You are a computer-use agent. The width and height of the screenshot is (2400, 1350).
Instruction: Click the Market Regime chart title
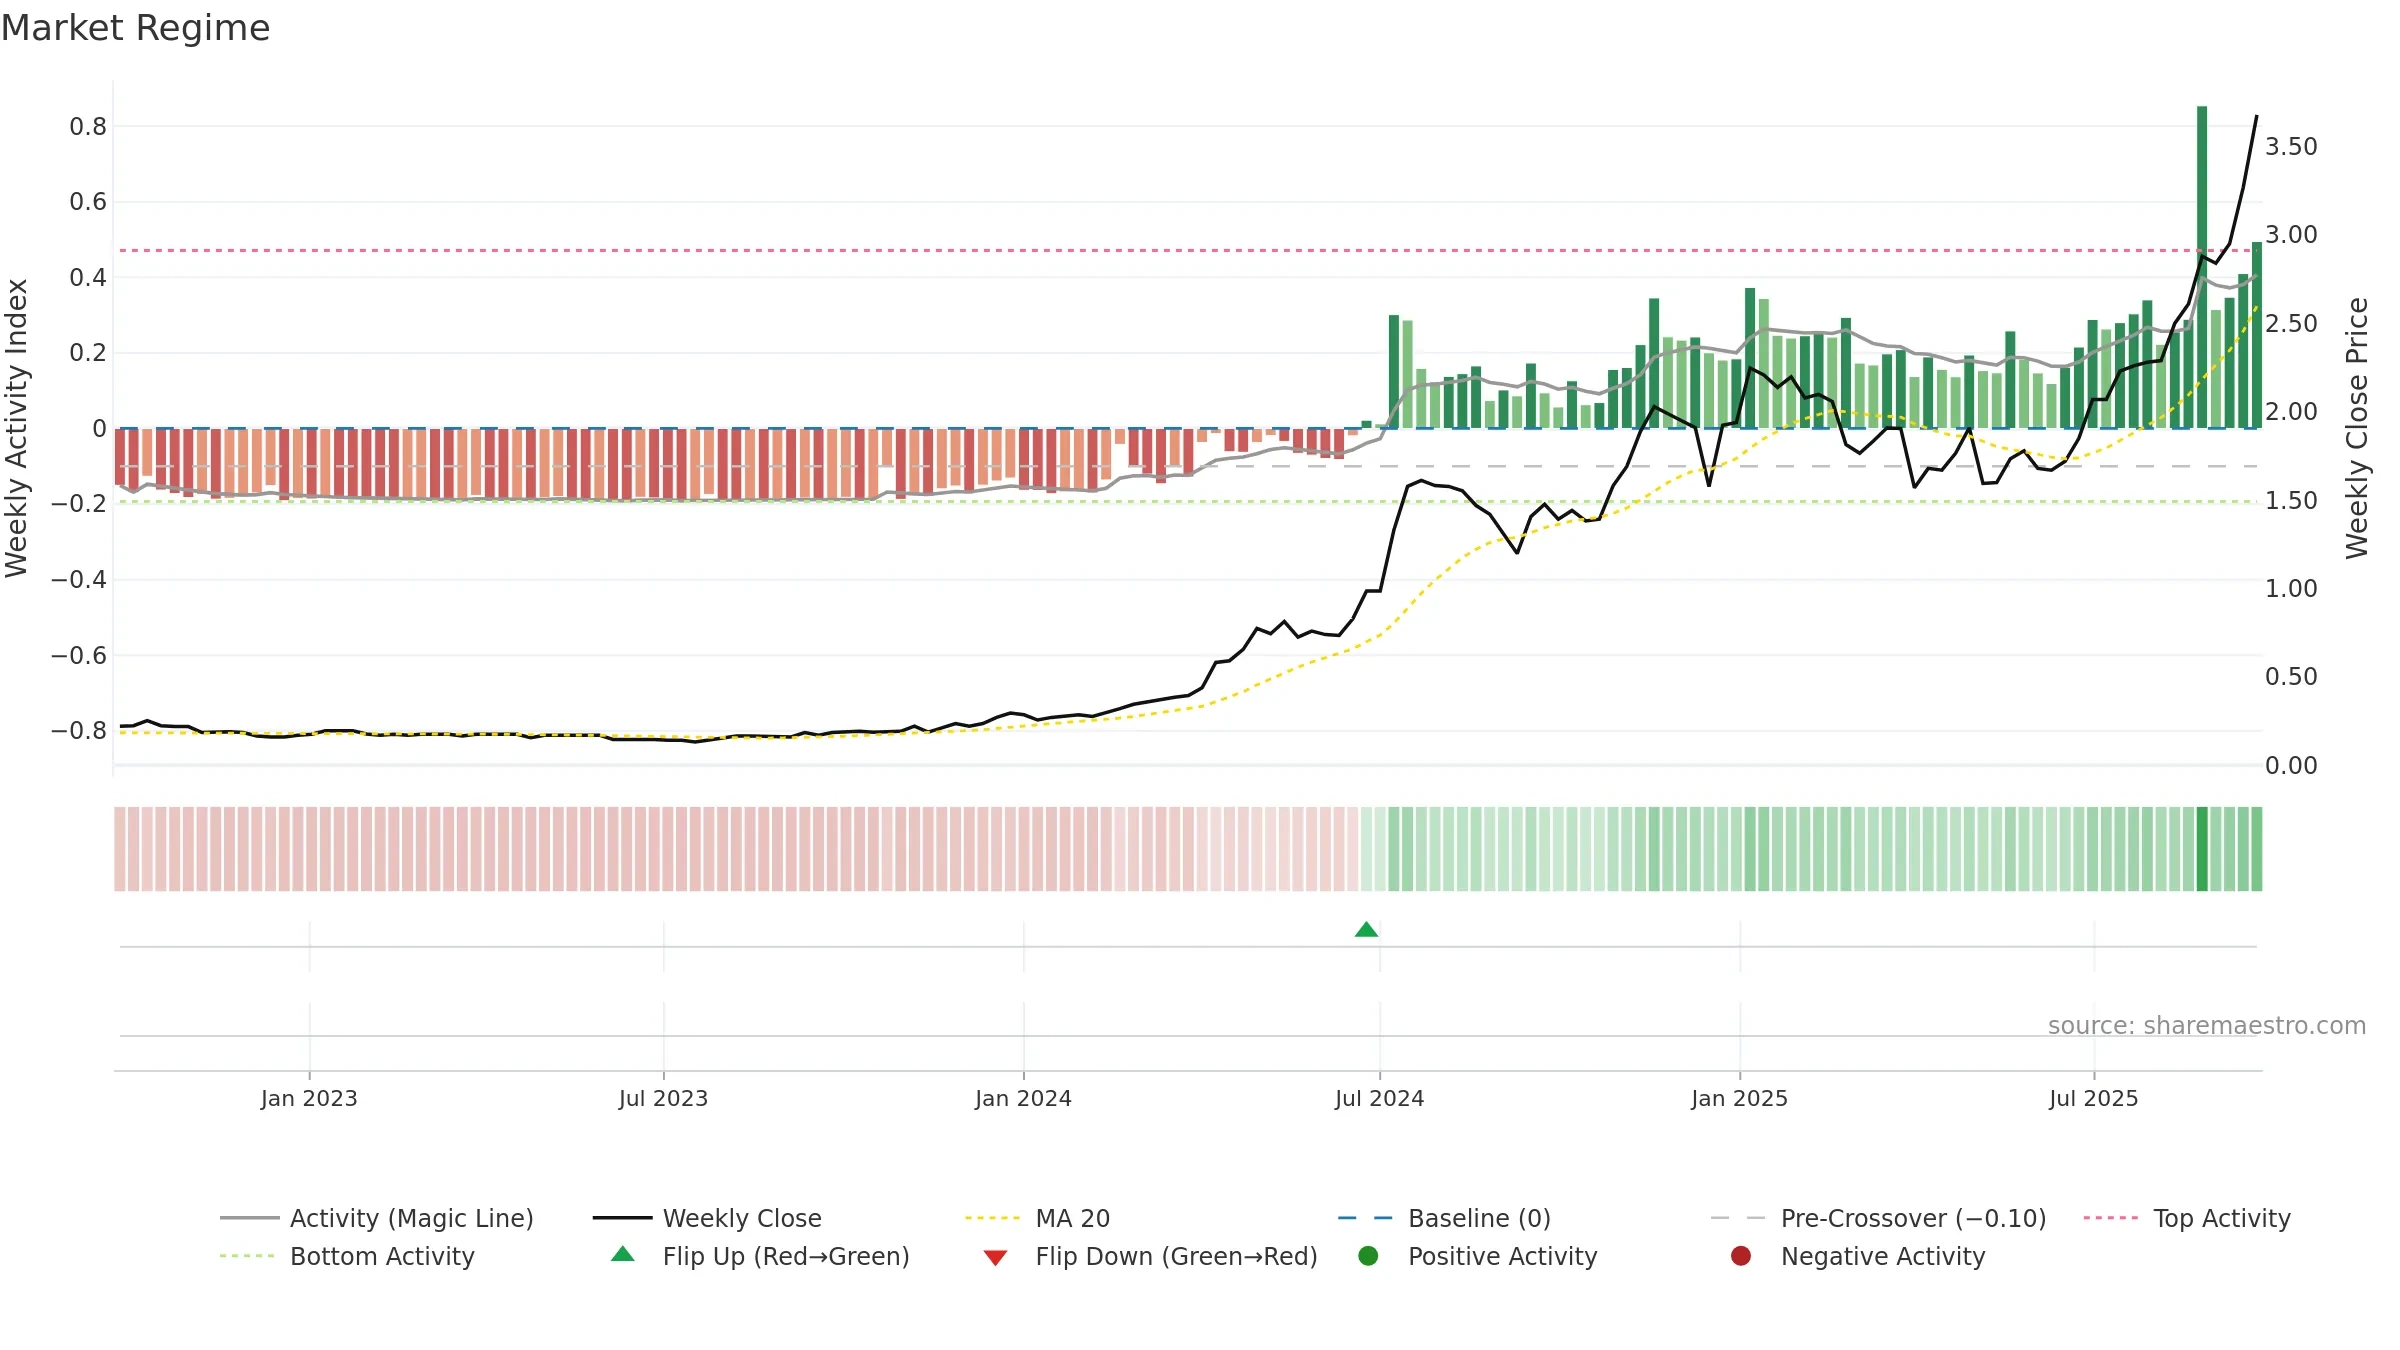pyautogui.click(x=135, y=28)
